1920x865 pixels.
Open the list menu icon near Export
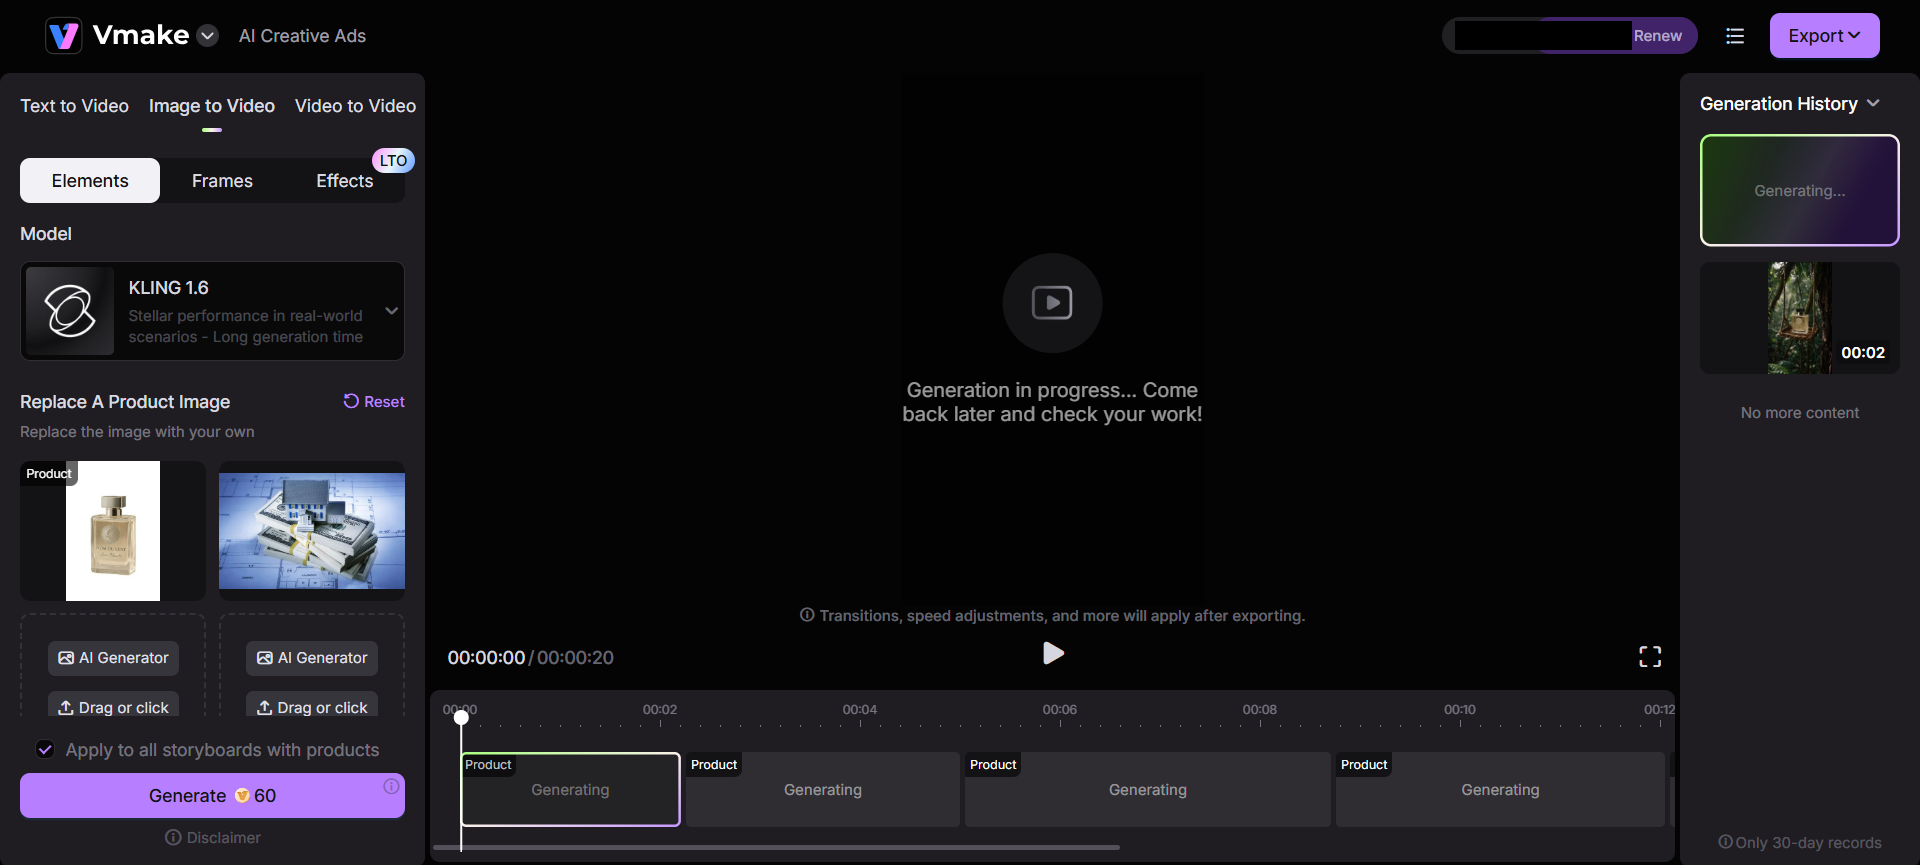(x=1735, y=36)
